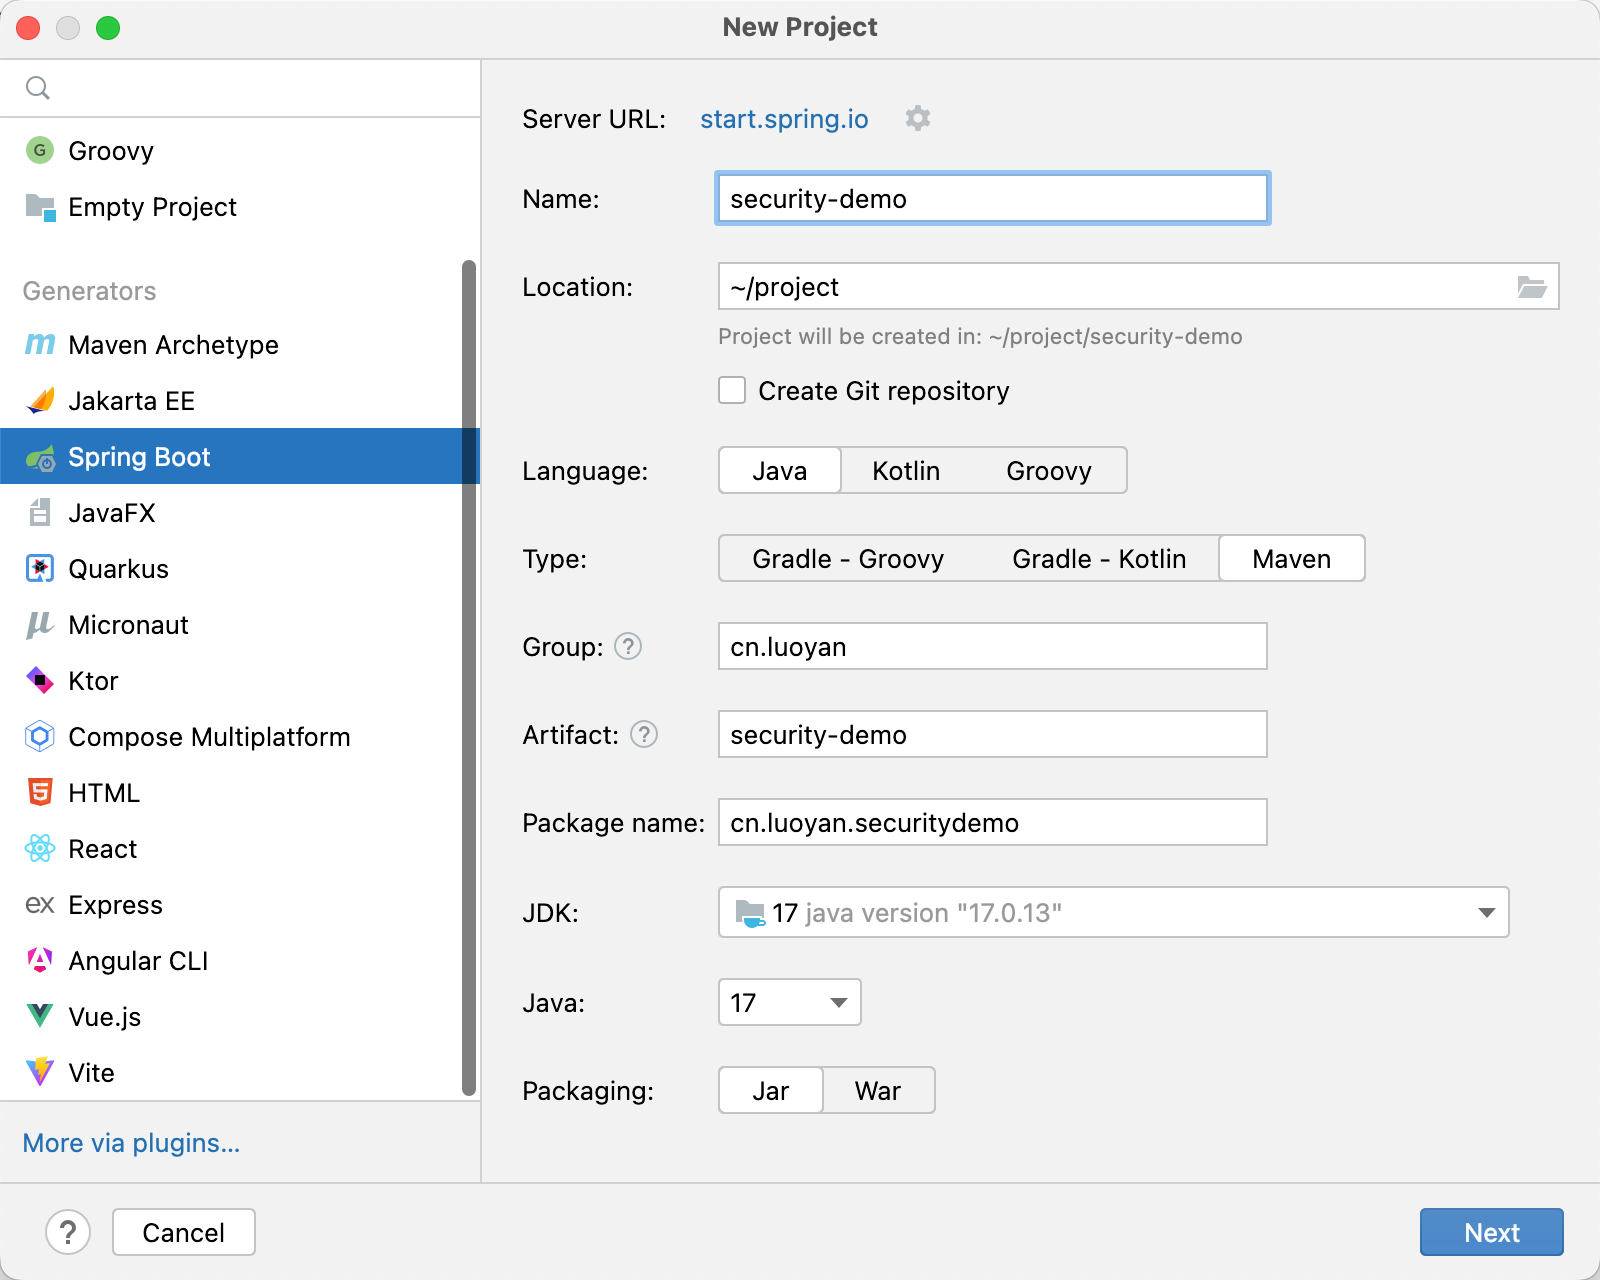
Task: Click the HTML5 icon
Action: coord(40,793)
